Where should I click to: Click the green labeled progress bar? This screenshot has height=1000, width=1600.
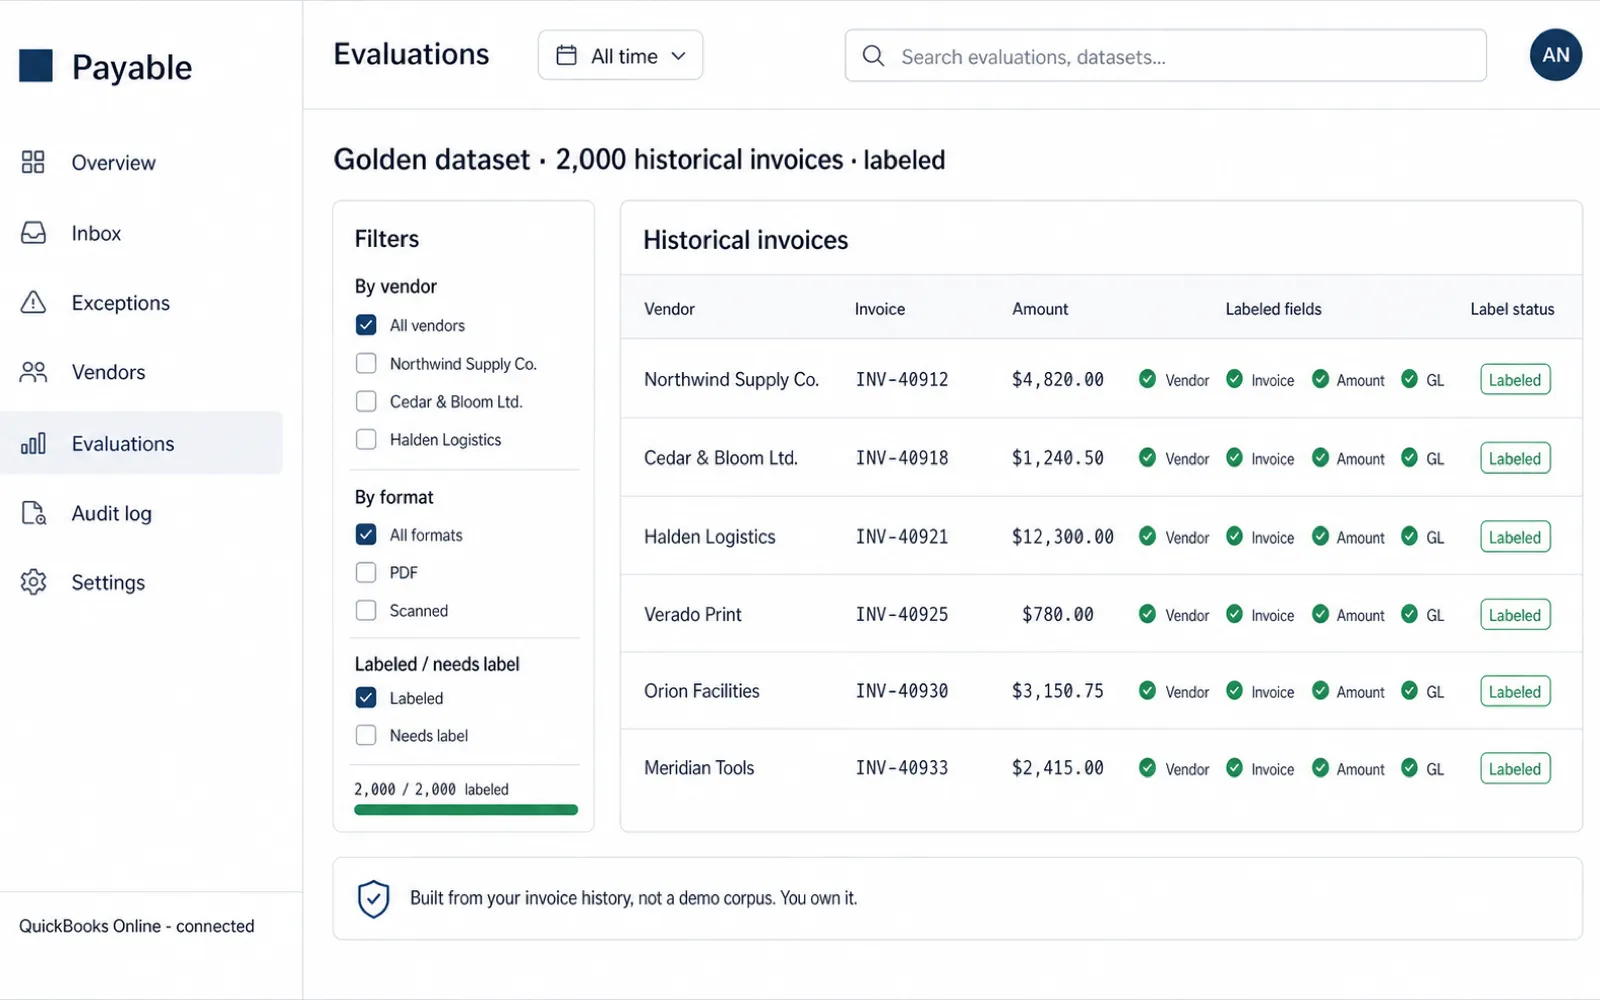tap(466, 810)
